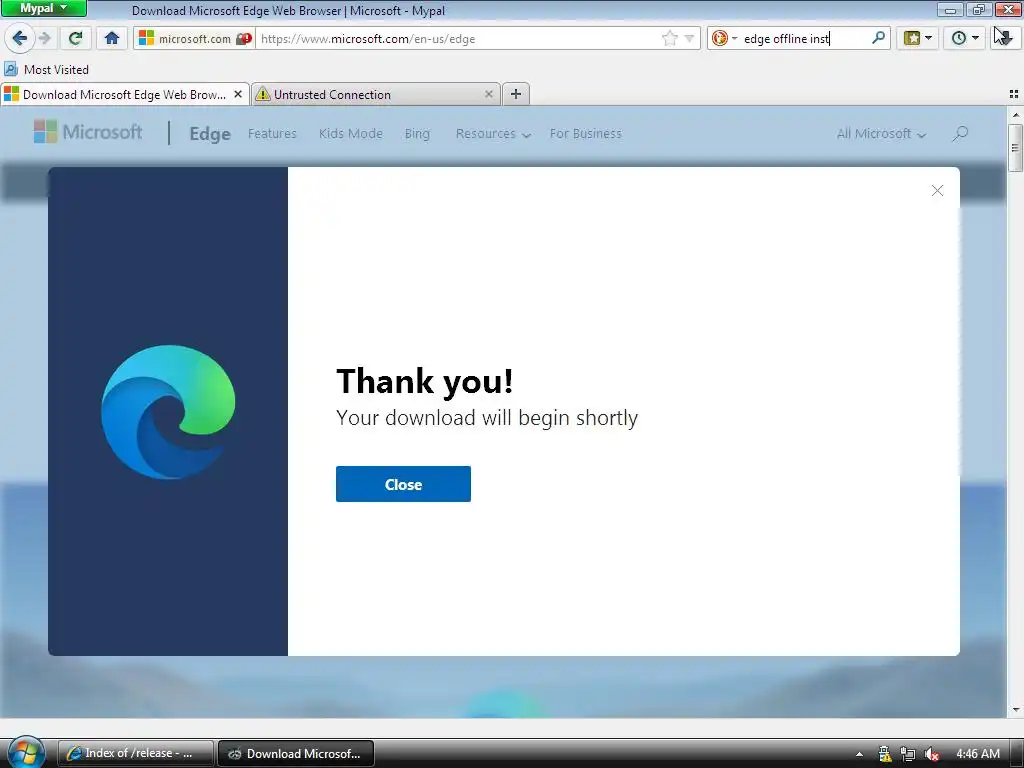Screen dimensions: 1024x768
Task: Open the bookmarks menu button
Action: coord(918,38)
